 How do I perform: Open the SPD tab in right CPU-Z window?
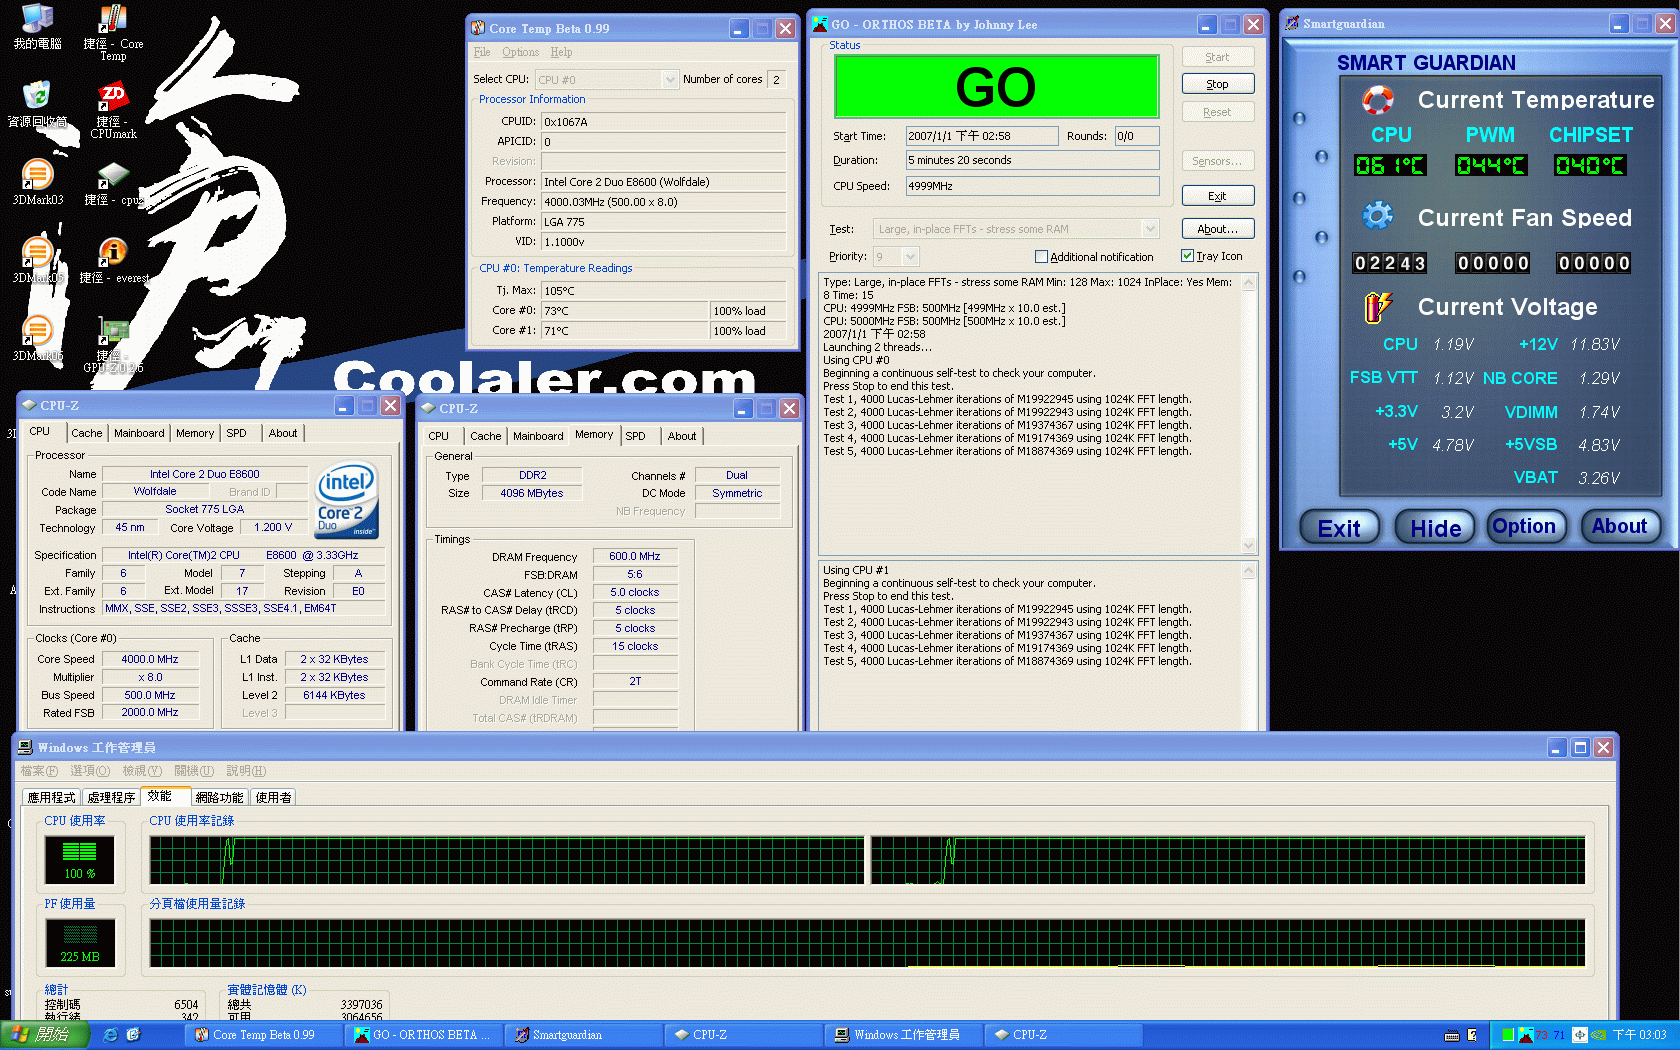click(635, 436)
